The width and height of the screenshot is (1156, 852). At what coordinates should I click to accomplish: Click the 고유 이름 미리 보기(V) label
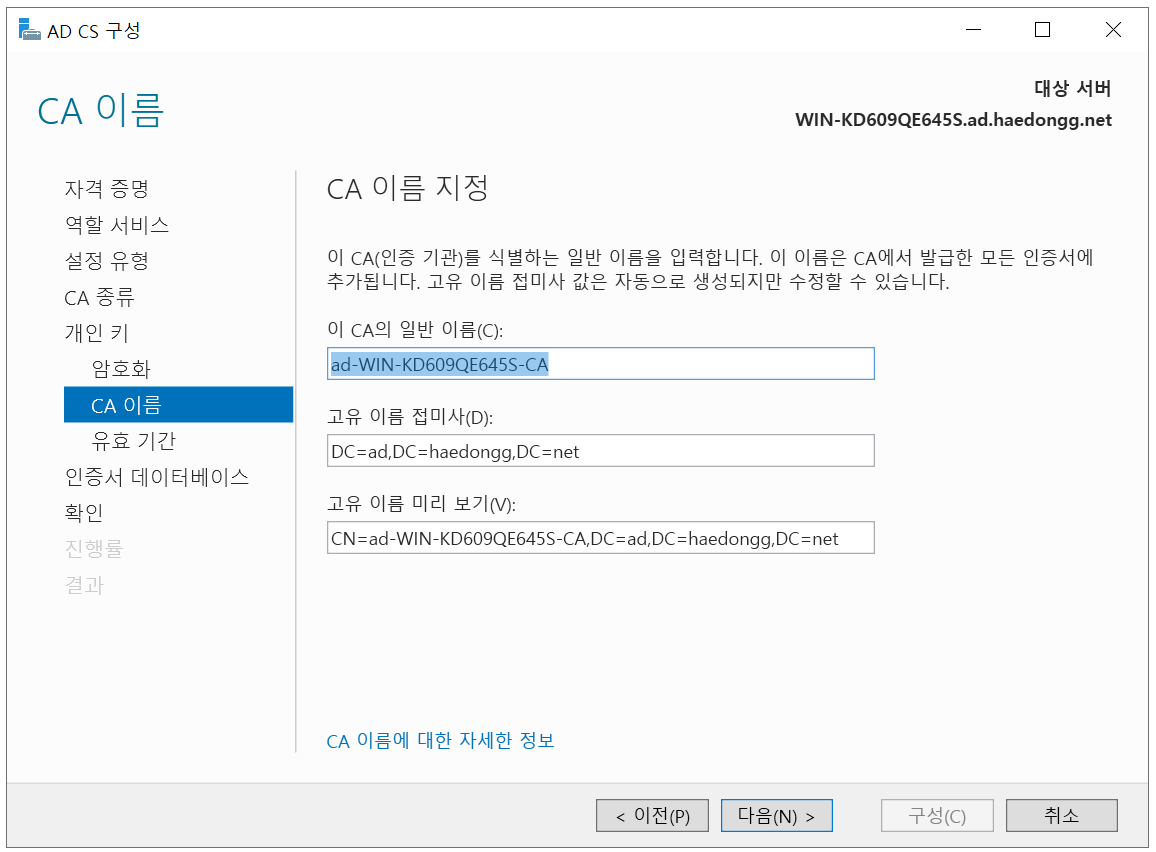[x=421, y=504]
